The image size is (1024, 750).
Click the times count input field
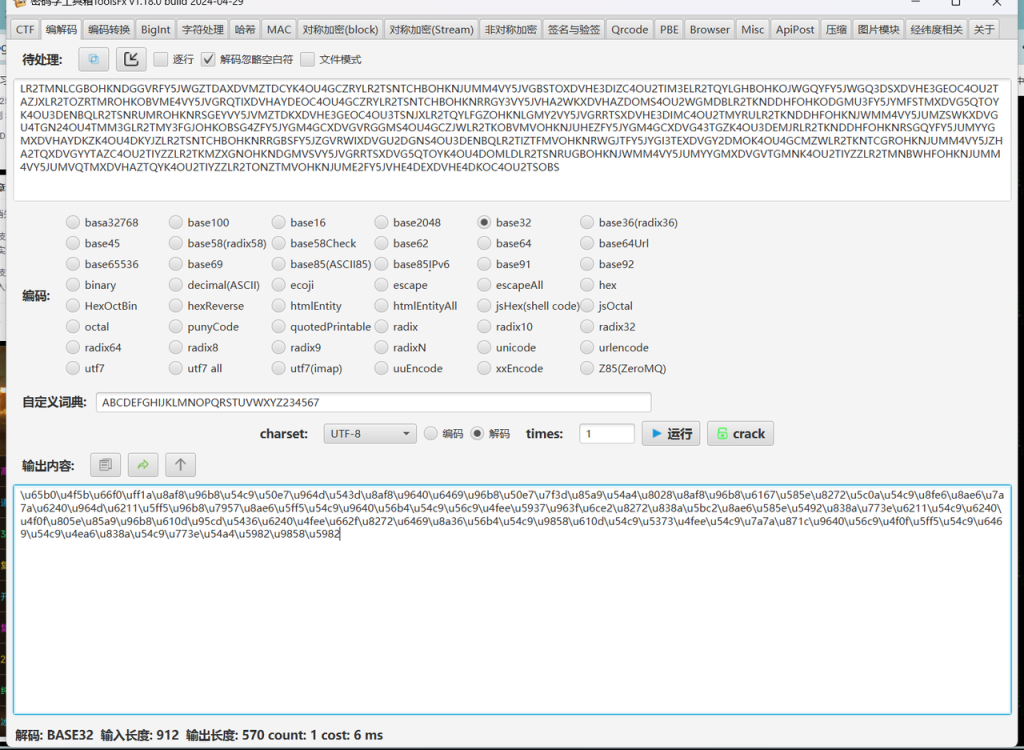coord(606,434)
